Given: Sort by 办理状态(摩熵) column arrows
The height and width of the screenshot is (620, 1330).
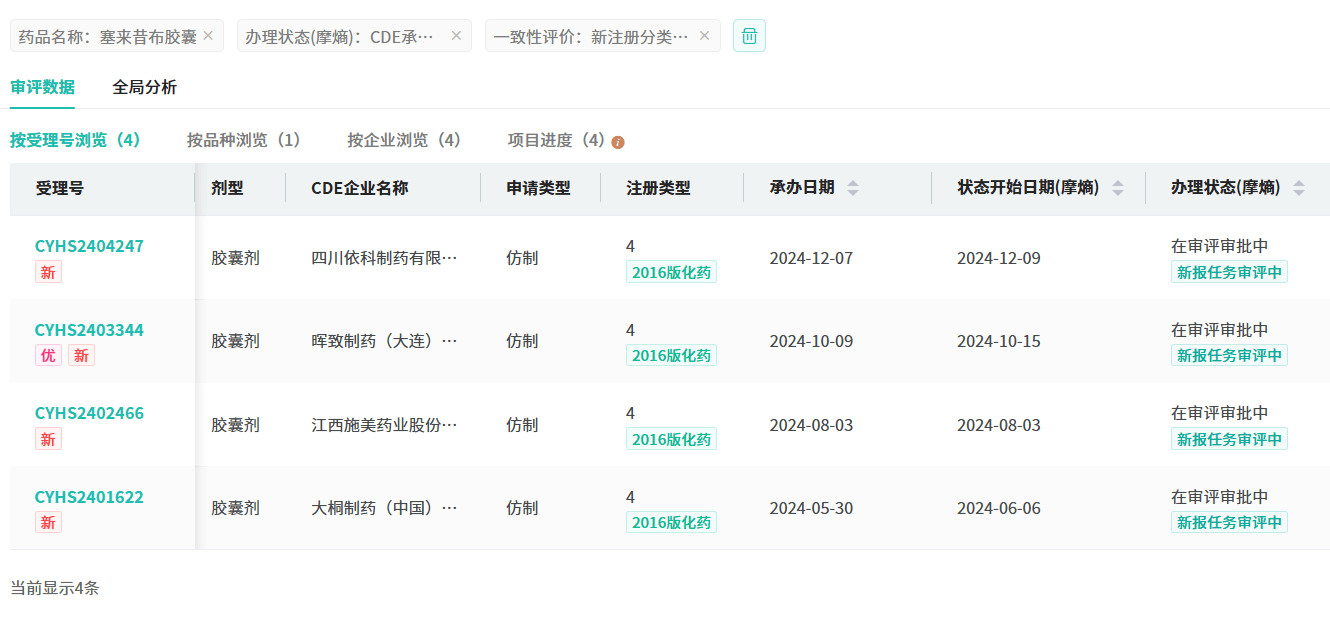Looking at the screenshot, I should (x=1299, y=188).
